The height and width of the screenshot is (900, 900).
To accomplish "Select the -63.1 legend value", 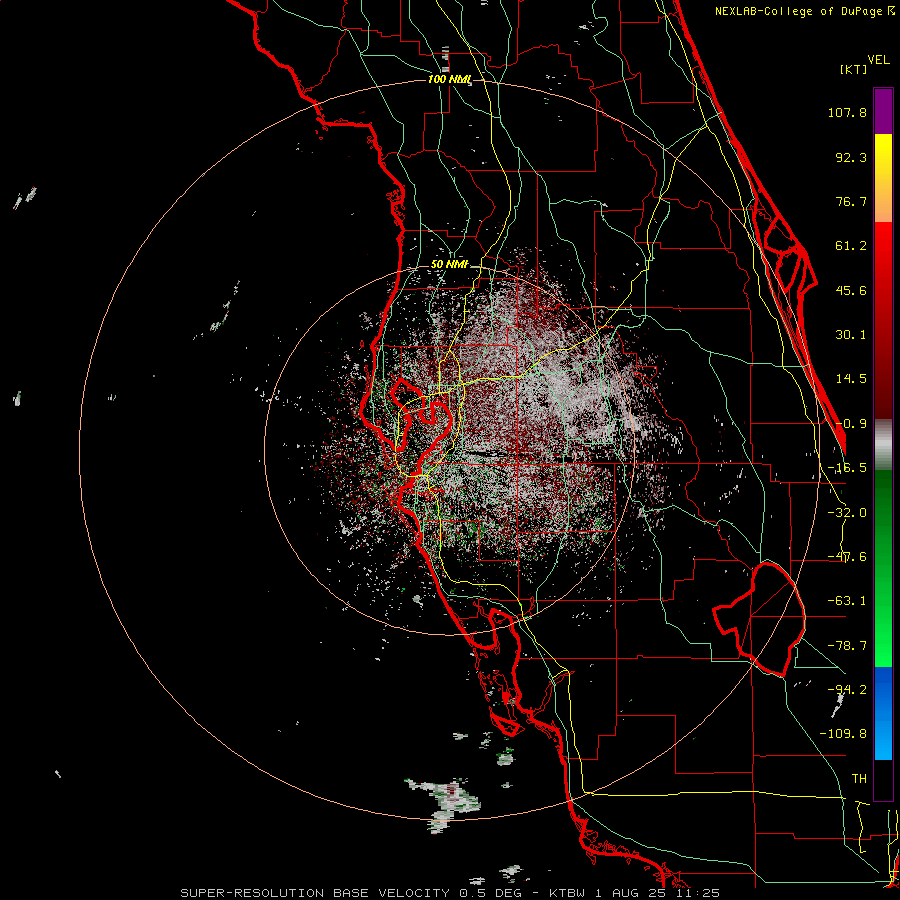I will pos(847,601).
